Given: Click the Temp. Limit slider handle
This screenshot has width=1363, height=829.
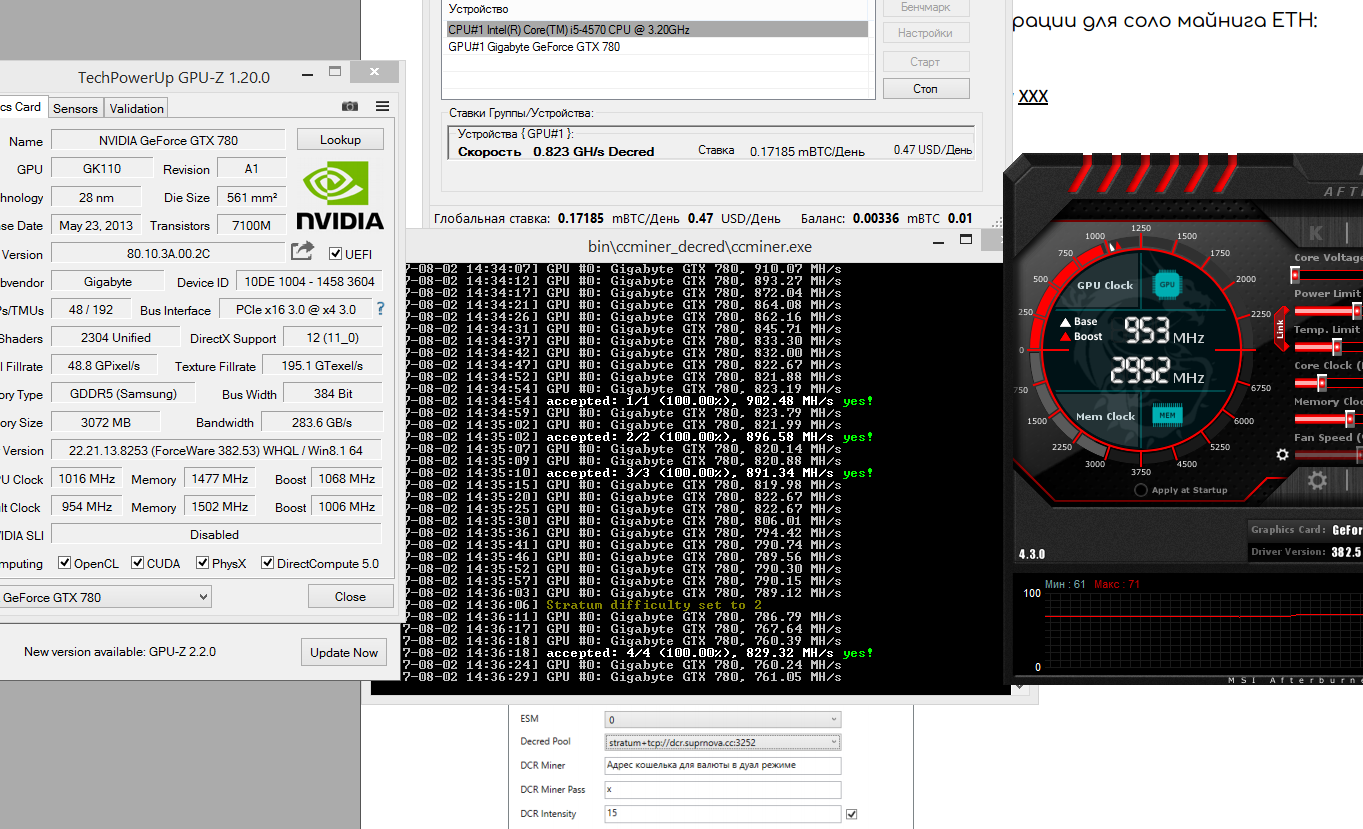Looking at the screenshot, I should coord(1336,347).
